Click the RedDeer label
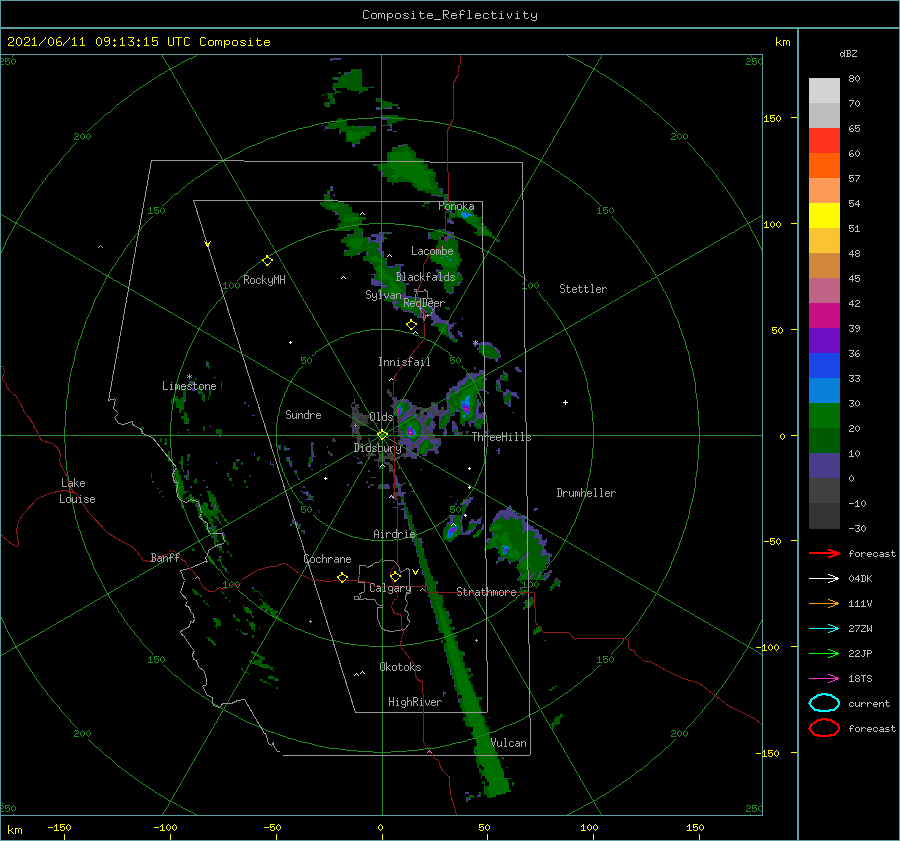900x841 pixels. click(x=424, y=303)
